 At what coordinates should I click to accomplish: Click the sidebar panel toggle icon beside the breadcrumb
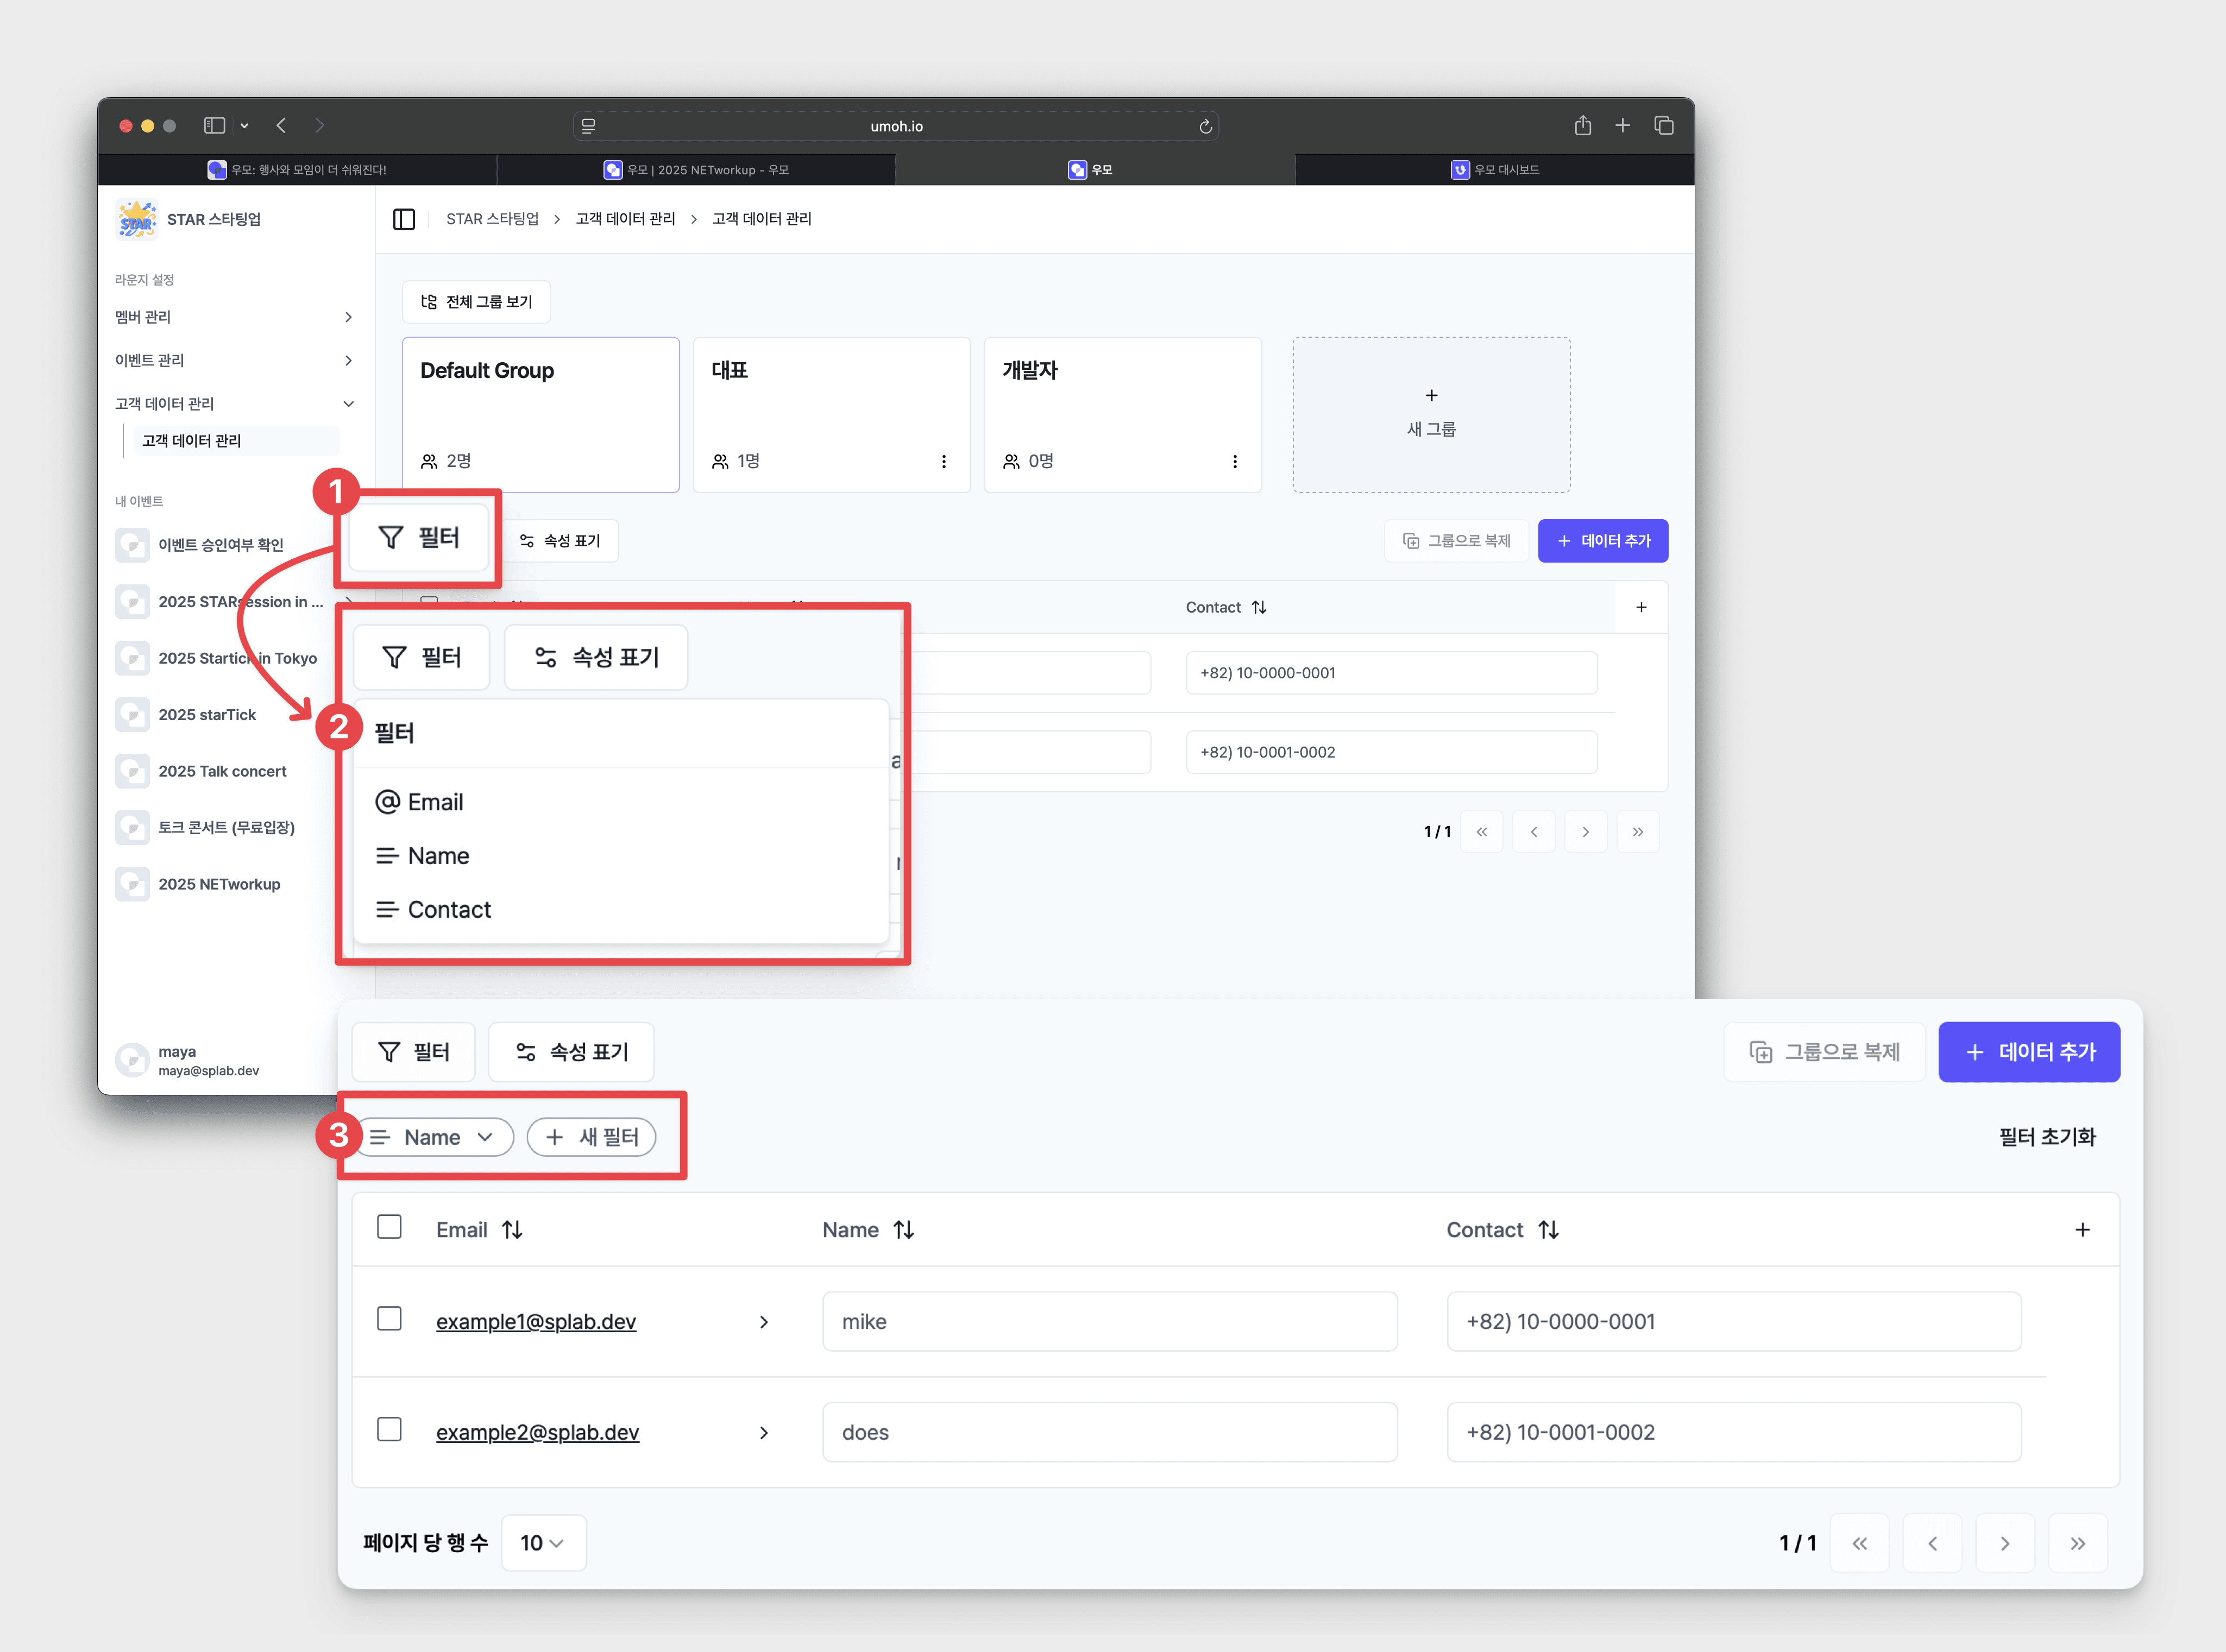coord(404,219)
